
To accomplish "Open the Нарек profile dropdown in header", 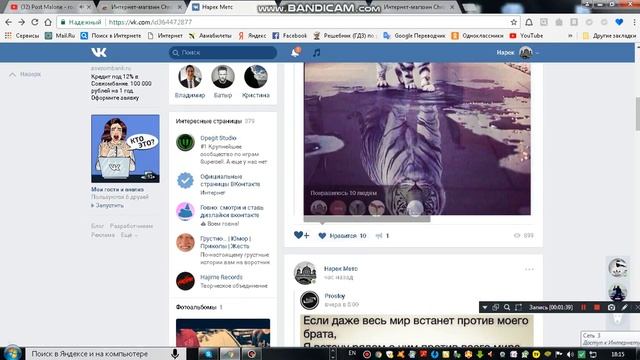I will (x=518, y=52).
